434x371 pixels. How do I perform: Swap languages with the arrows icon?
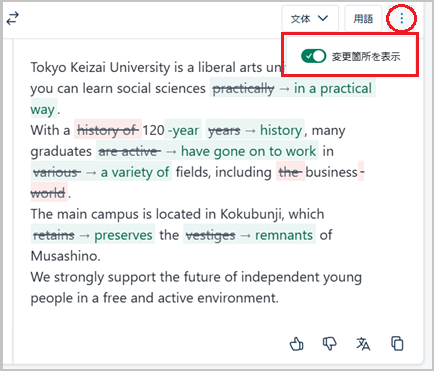[13, 18]
